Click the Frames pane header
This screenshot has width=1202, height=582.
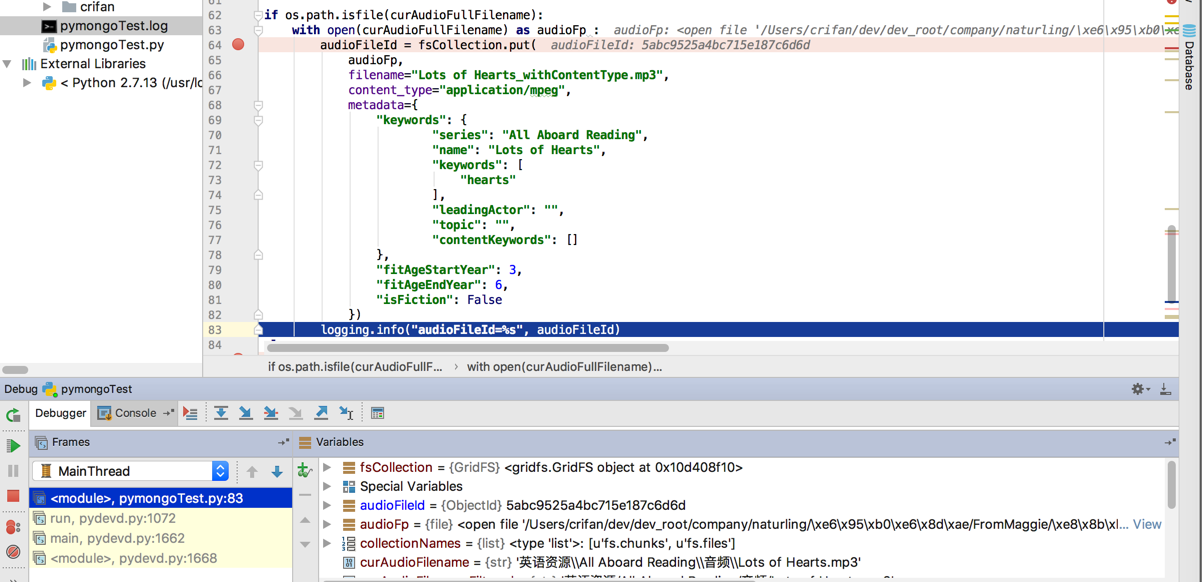coord(161,442)
